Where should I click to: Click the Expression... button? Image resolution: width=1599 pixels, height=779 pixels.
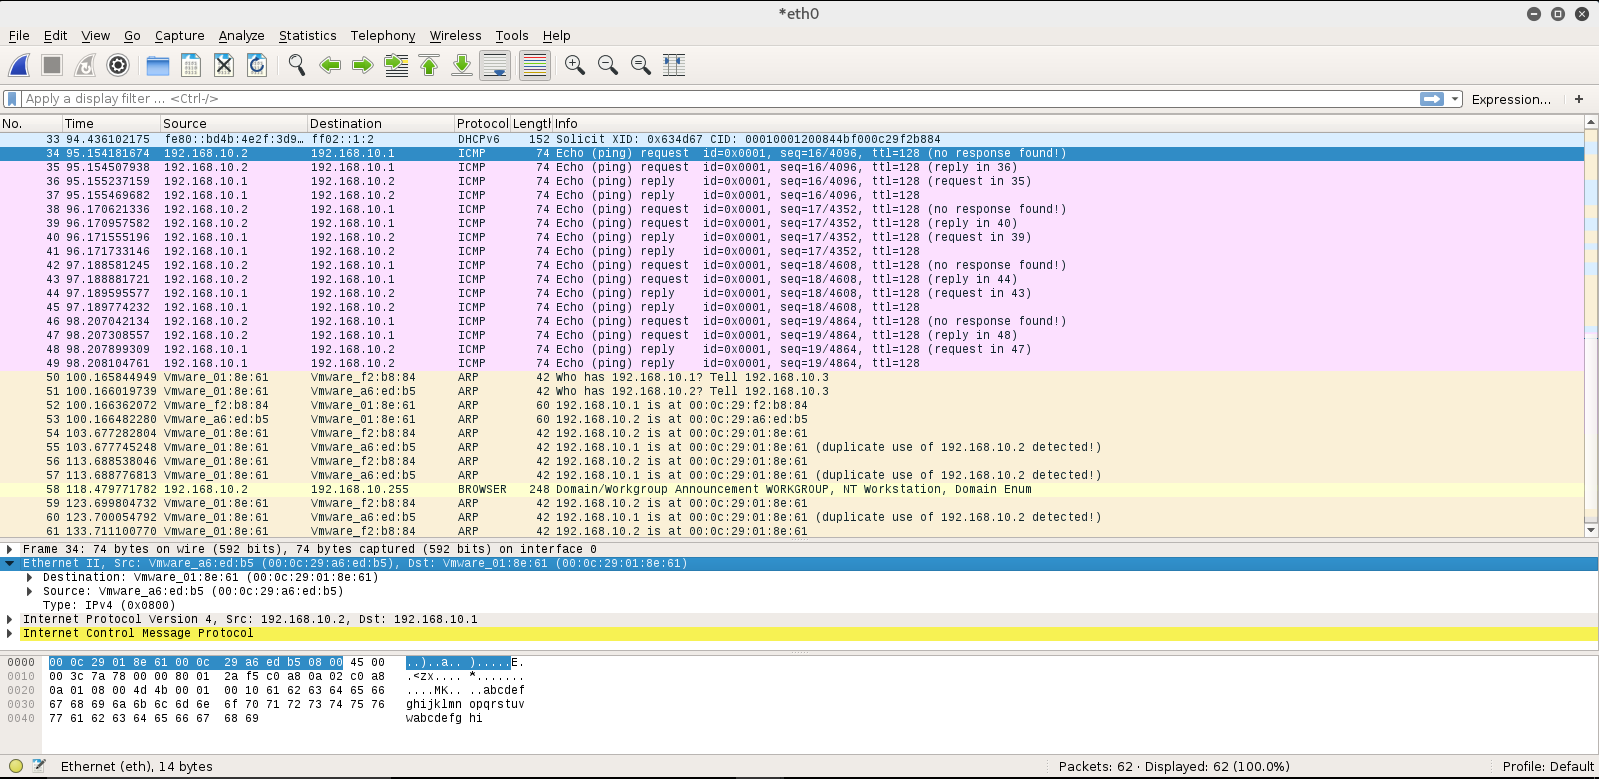[1511, 99]
